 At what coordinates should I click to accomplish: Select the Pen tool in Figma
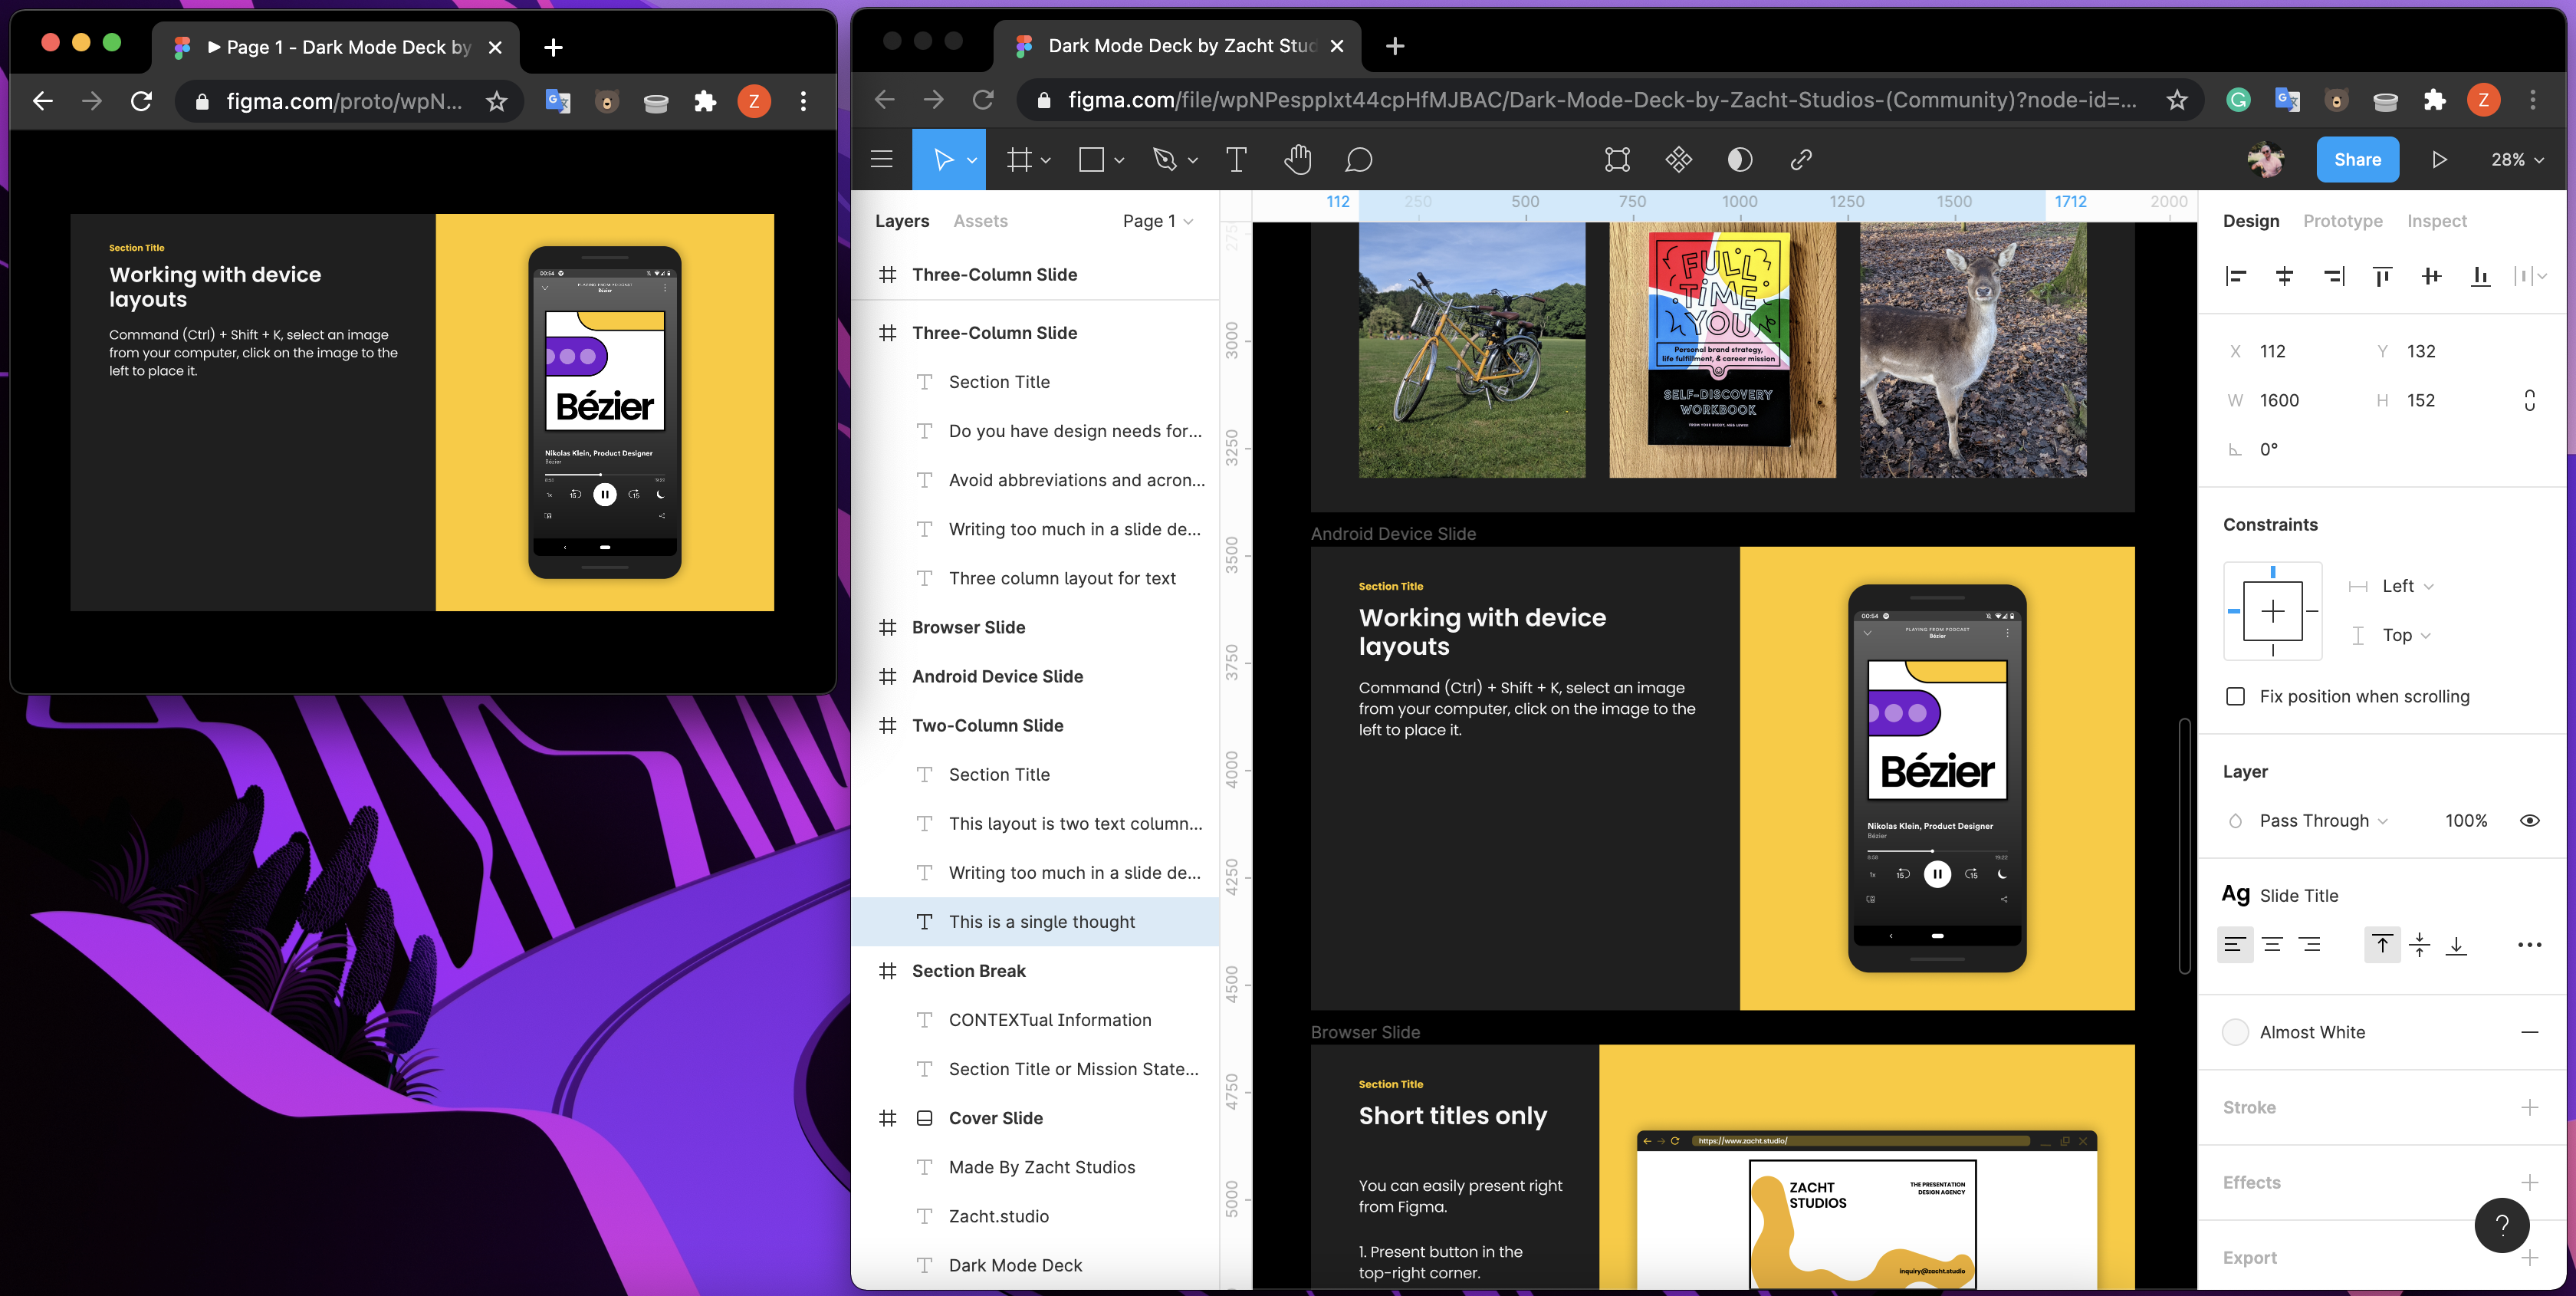click(x=1163, y=159)
